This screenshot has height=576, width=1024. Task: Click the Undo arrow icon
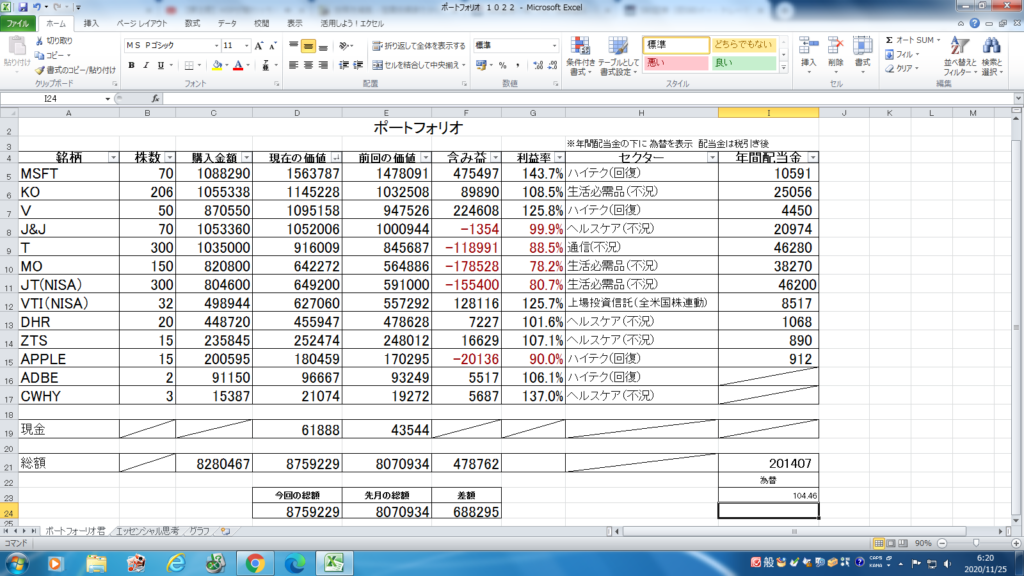37,7
